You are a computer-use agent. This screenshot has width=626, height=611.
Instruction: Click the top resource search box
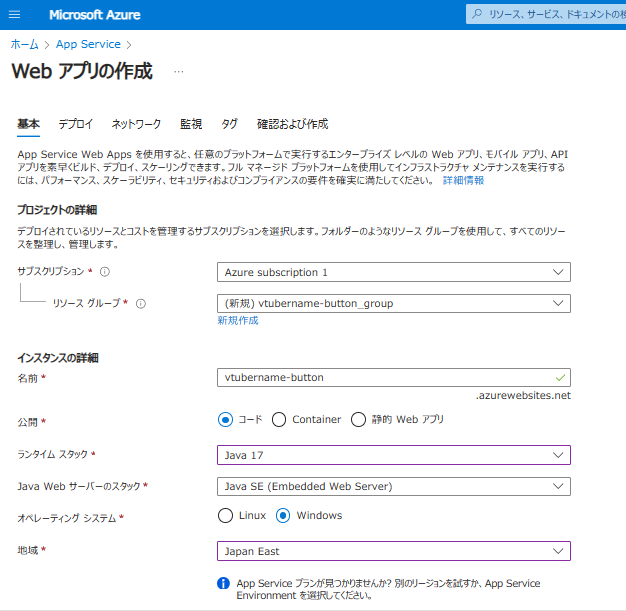coord(546,14)
